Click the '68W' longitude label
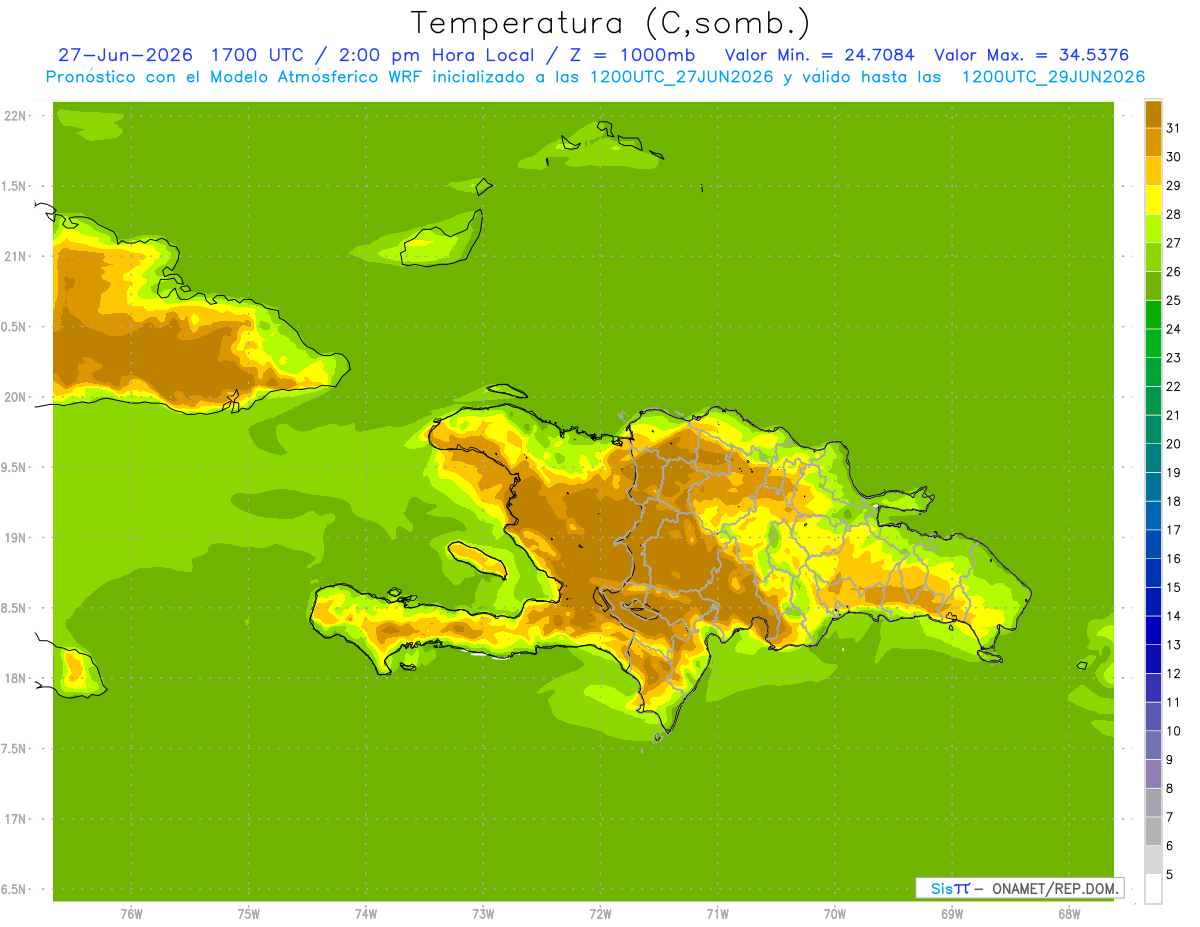Screen dimensions: 1200x927 [x=1069, y=914]
